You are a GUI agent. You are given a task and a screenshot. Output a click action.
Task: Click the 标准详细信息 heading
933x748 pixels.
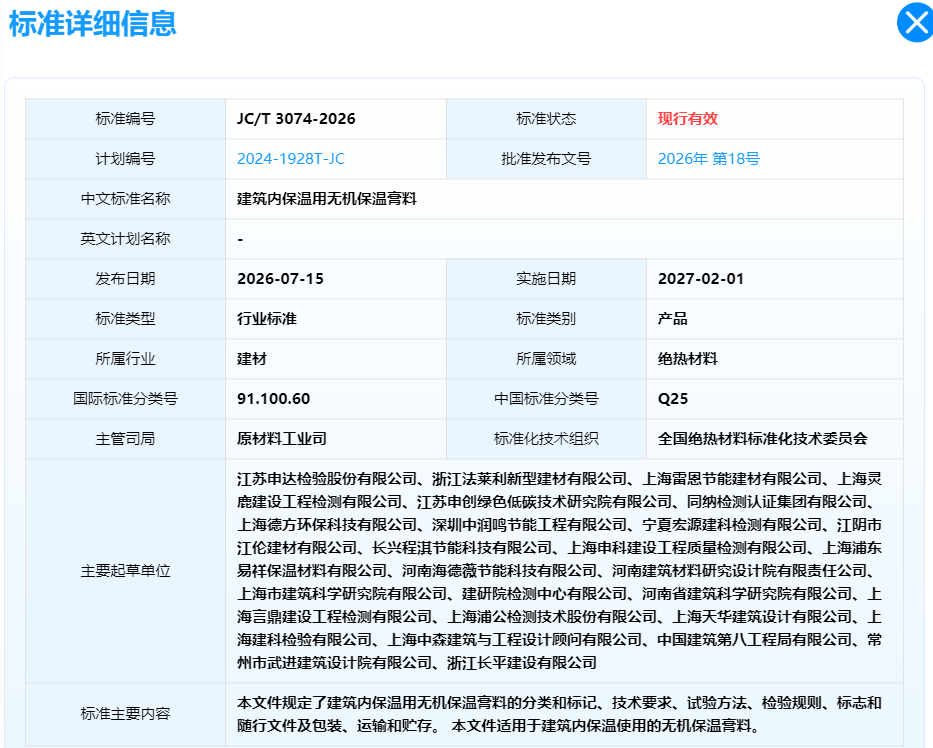(92, 24)
